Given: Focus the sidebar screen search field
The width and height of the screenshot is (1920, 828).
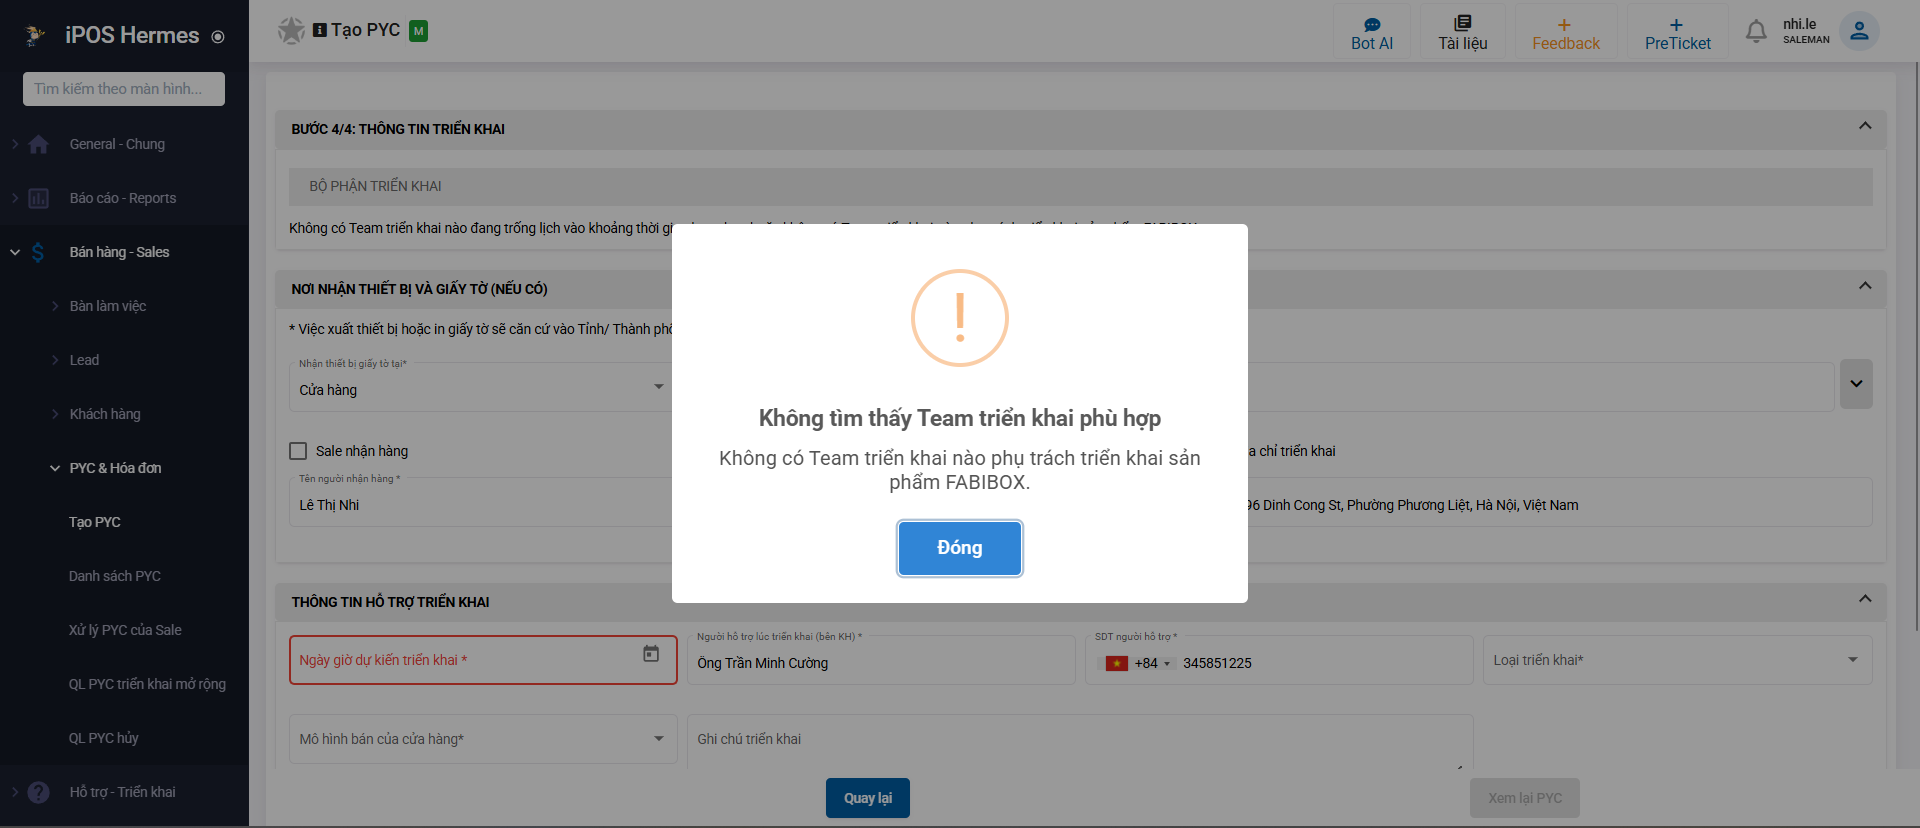Looking at the screenshot, I should tap(124, 89).
